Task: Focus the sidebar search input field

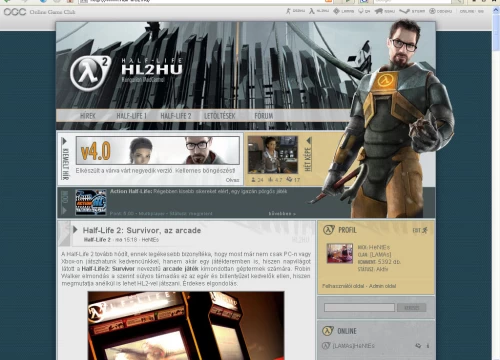Action: pos(359,307)
